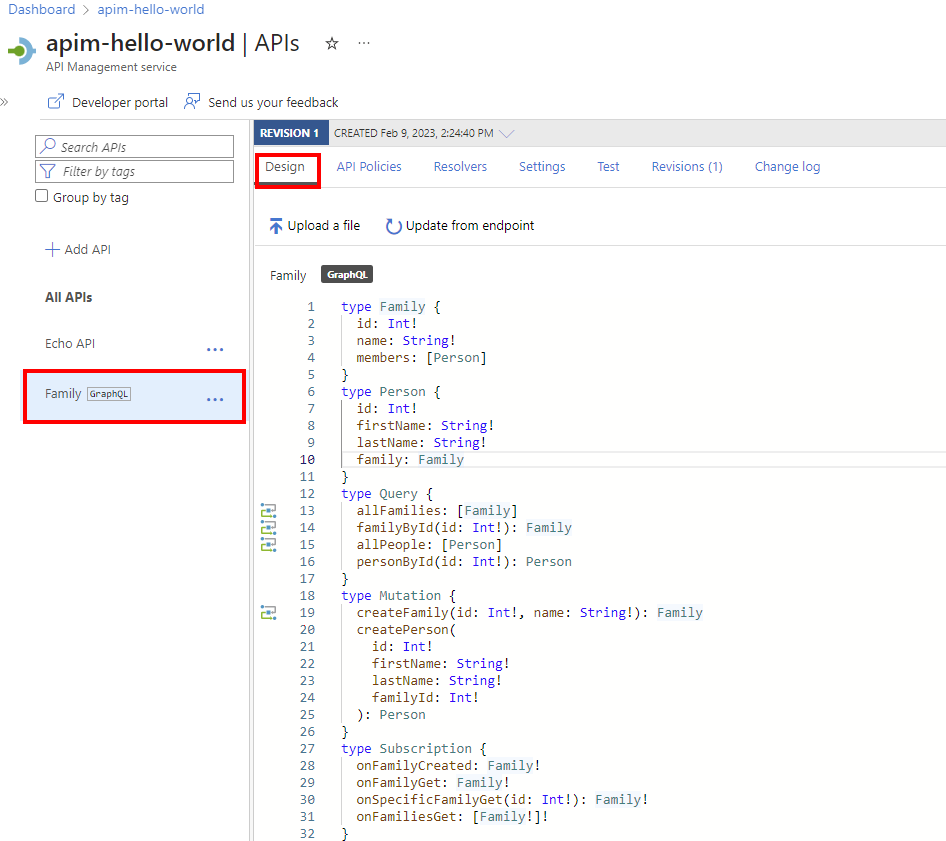Open the more options ellipsis beside the star
946x841 pixels.
364,43
